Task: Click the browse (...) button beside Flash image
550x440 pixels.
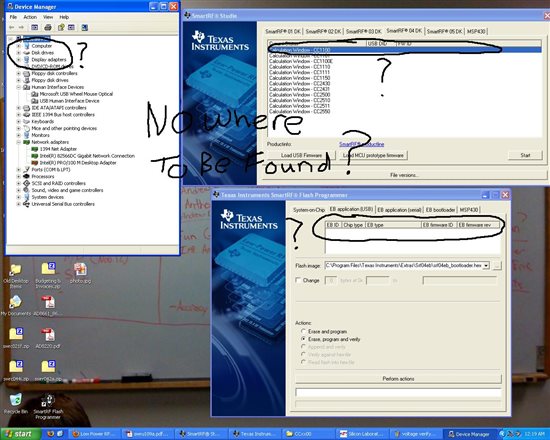Action: click(x=497, y=266)
